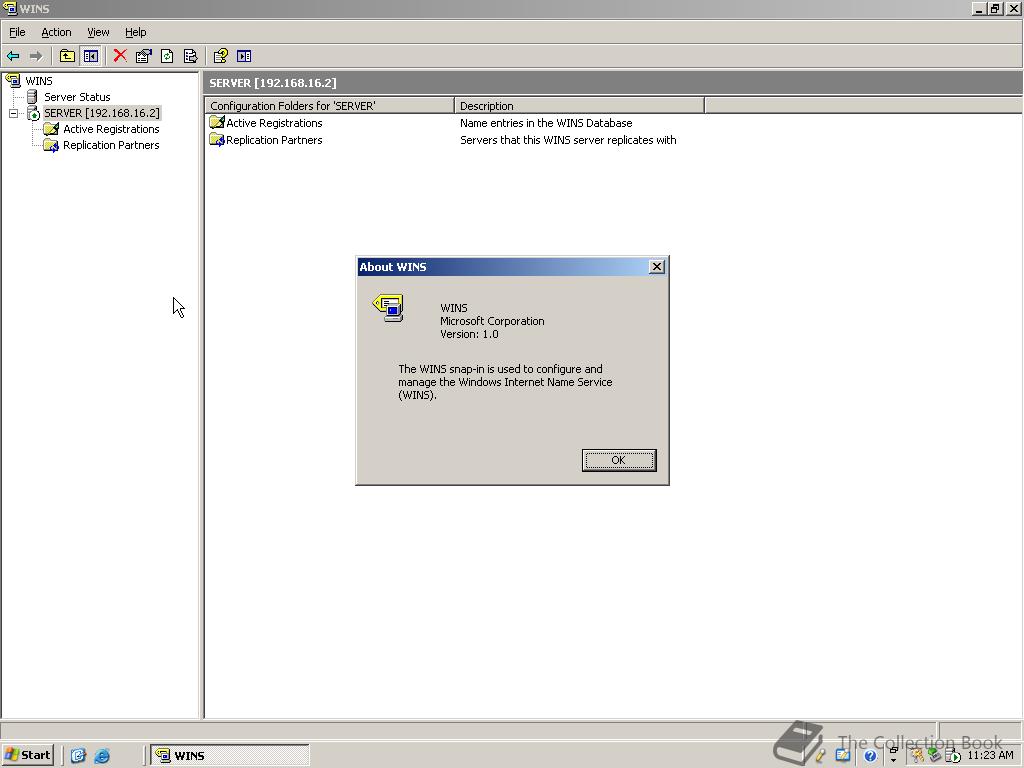Click the Export List toolbar icon
The height and width of the screenshot is (768, 1024).
pyautogui.click(x=190, y=56)
